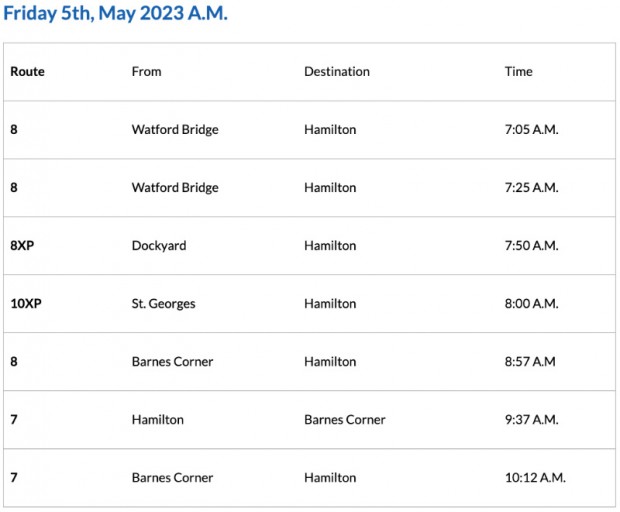Select the St. Georges origin cell
Screen dimensions: 620x512
point(165,304)
